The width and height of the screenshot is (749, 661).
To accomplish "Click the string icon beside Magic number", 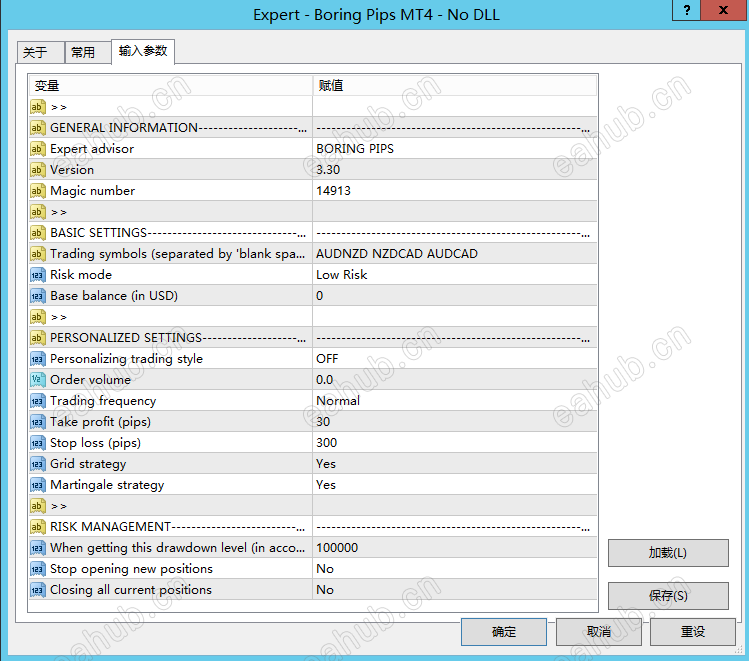I will (x=38, y=191).
